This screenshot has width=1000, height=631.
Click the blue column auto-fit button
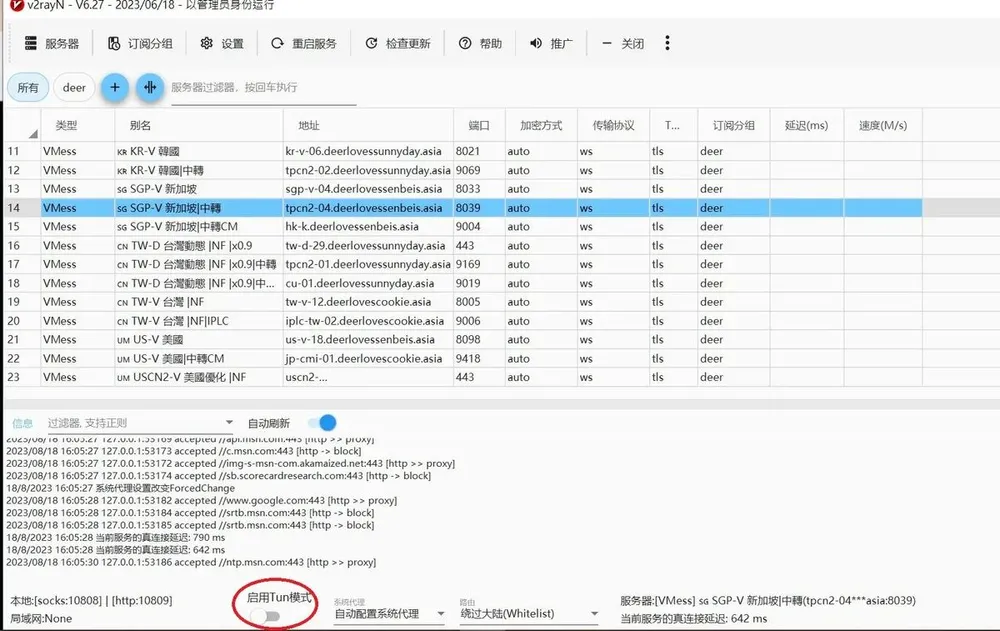click(x=150, y=88)
